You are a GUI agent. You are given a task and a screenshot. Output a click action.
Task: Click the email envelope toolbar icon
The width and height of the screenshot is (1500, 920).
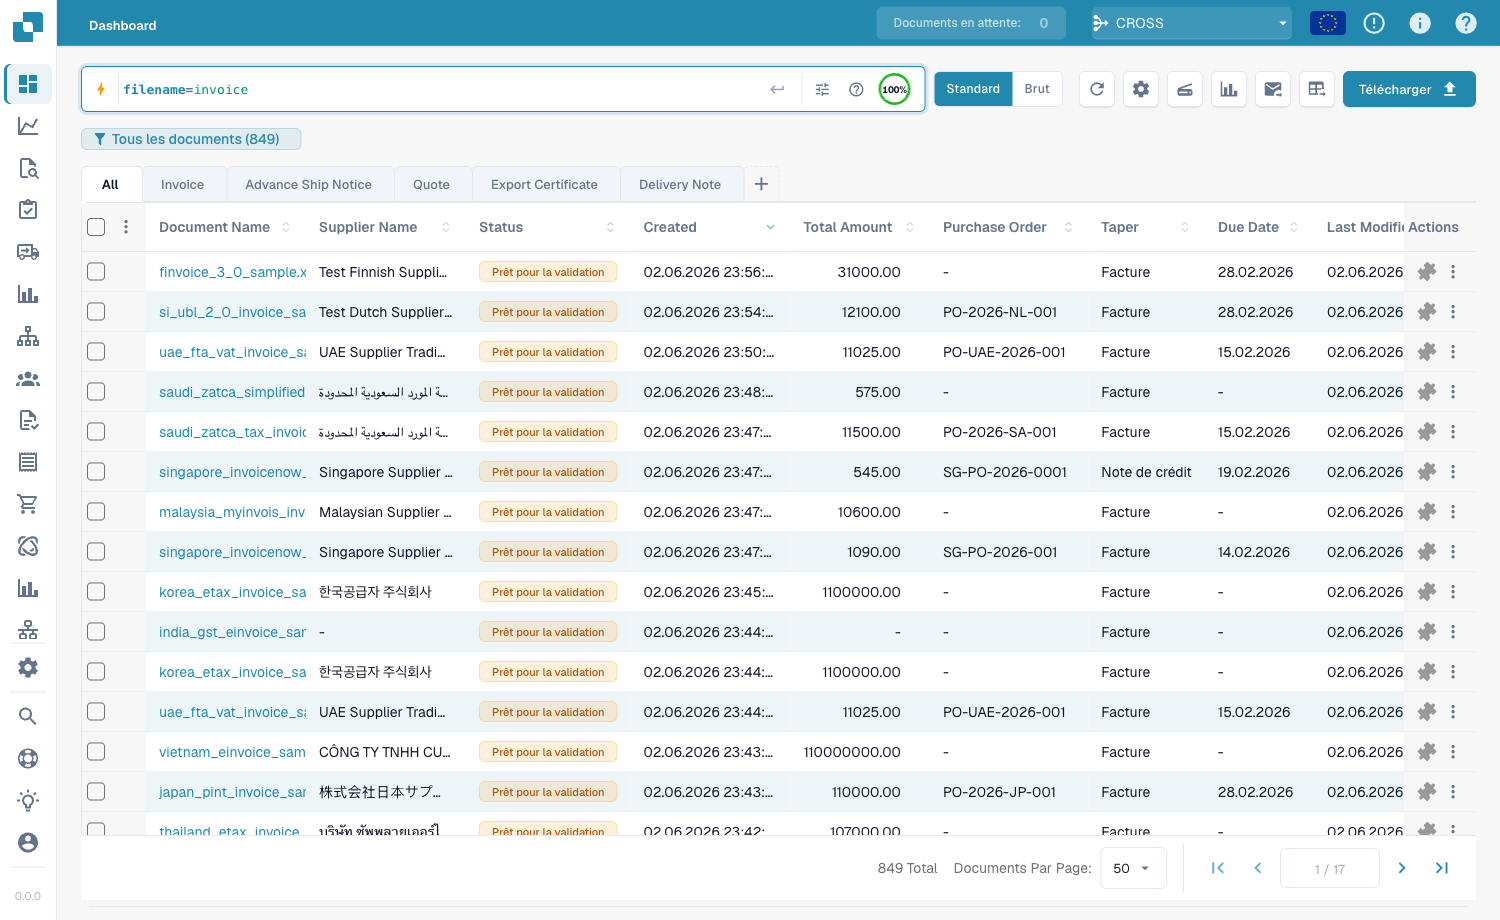tap(1273, 89)
